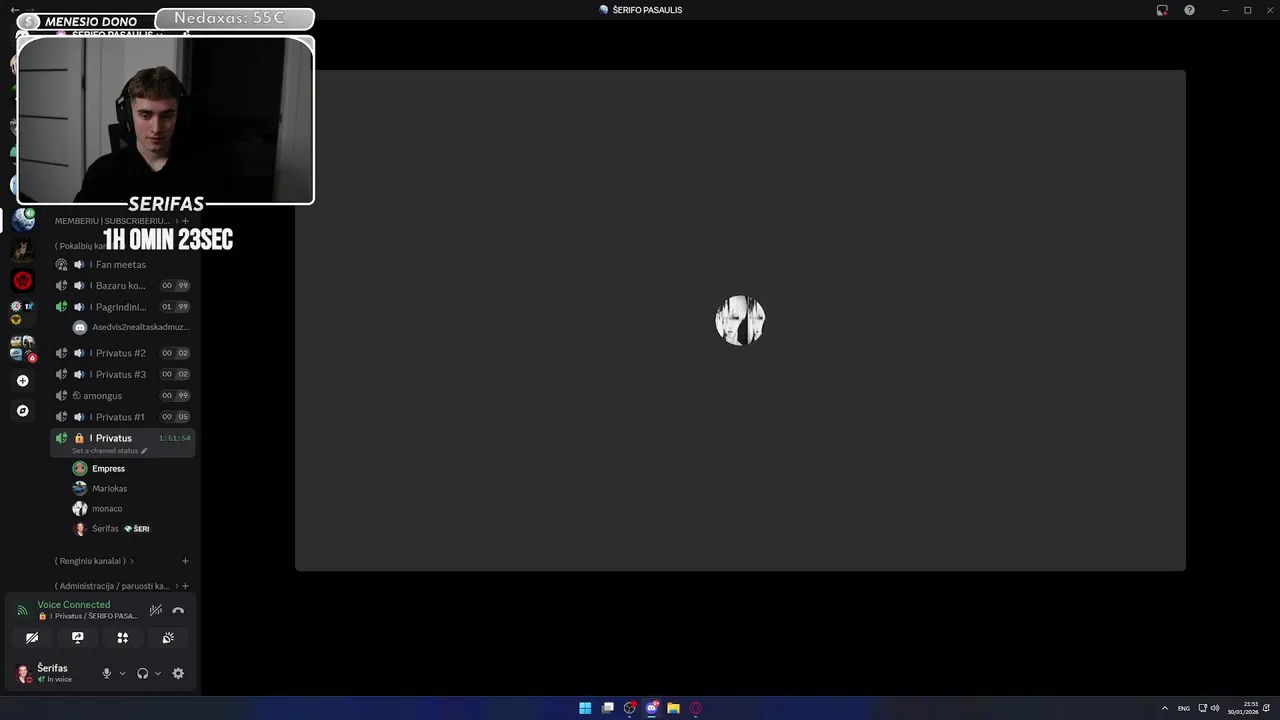Open the red emblem server icon

click(x=22, y=281)
